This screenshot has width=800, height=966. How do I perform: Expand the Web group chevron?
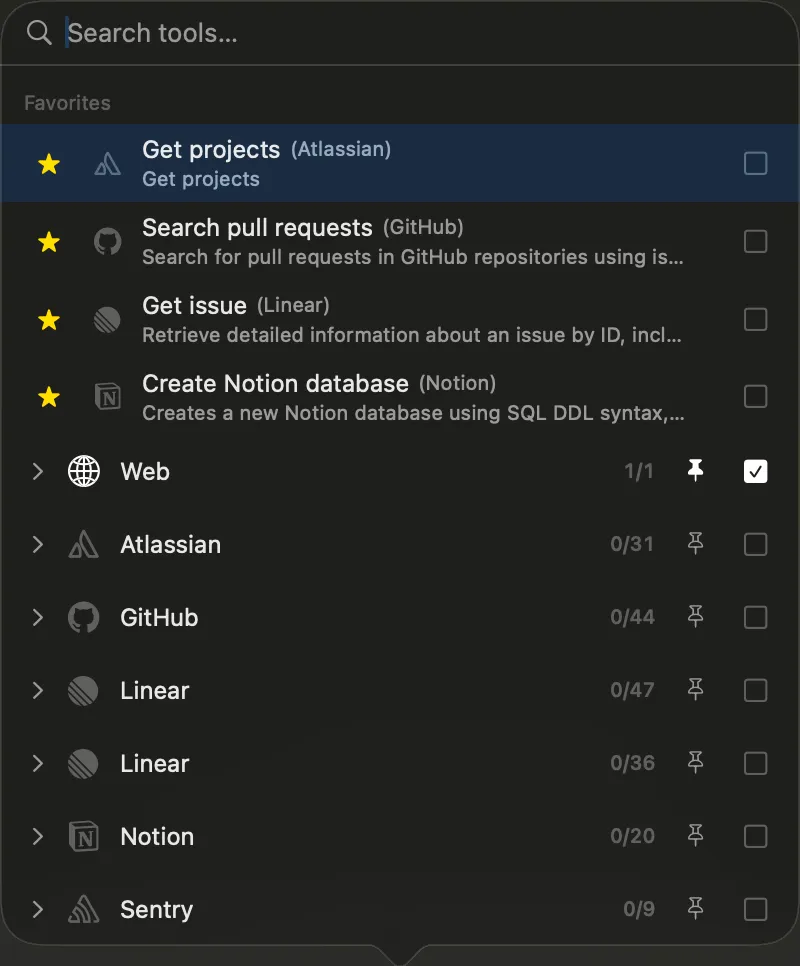pos(38,471)
